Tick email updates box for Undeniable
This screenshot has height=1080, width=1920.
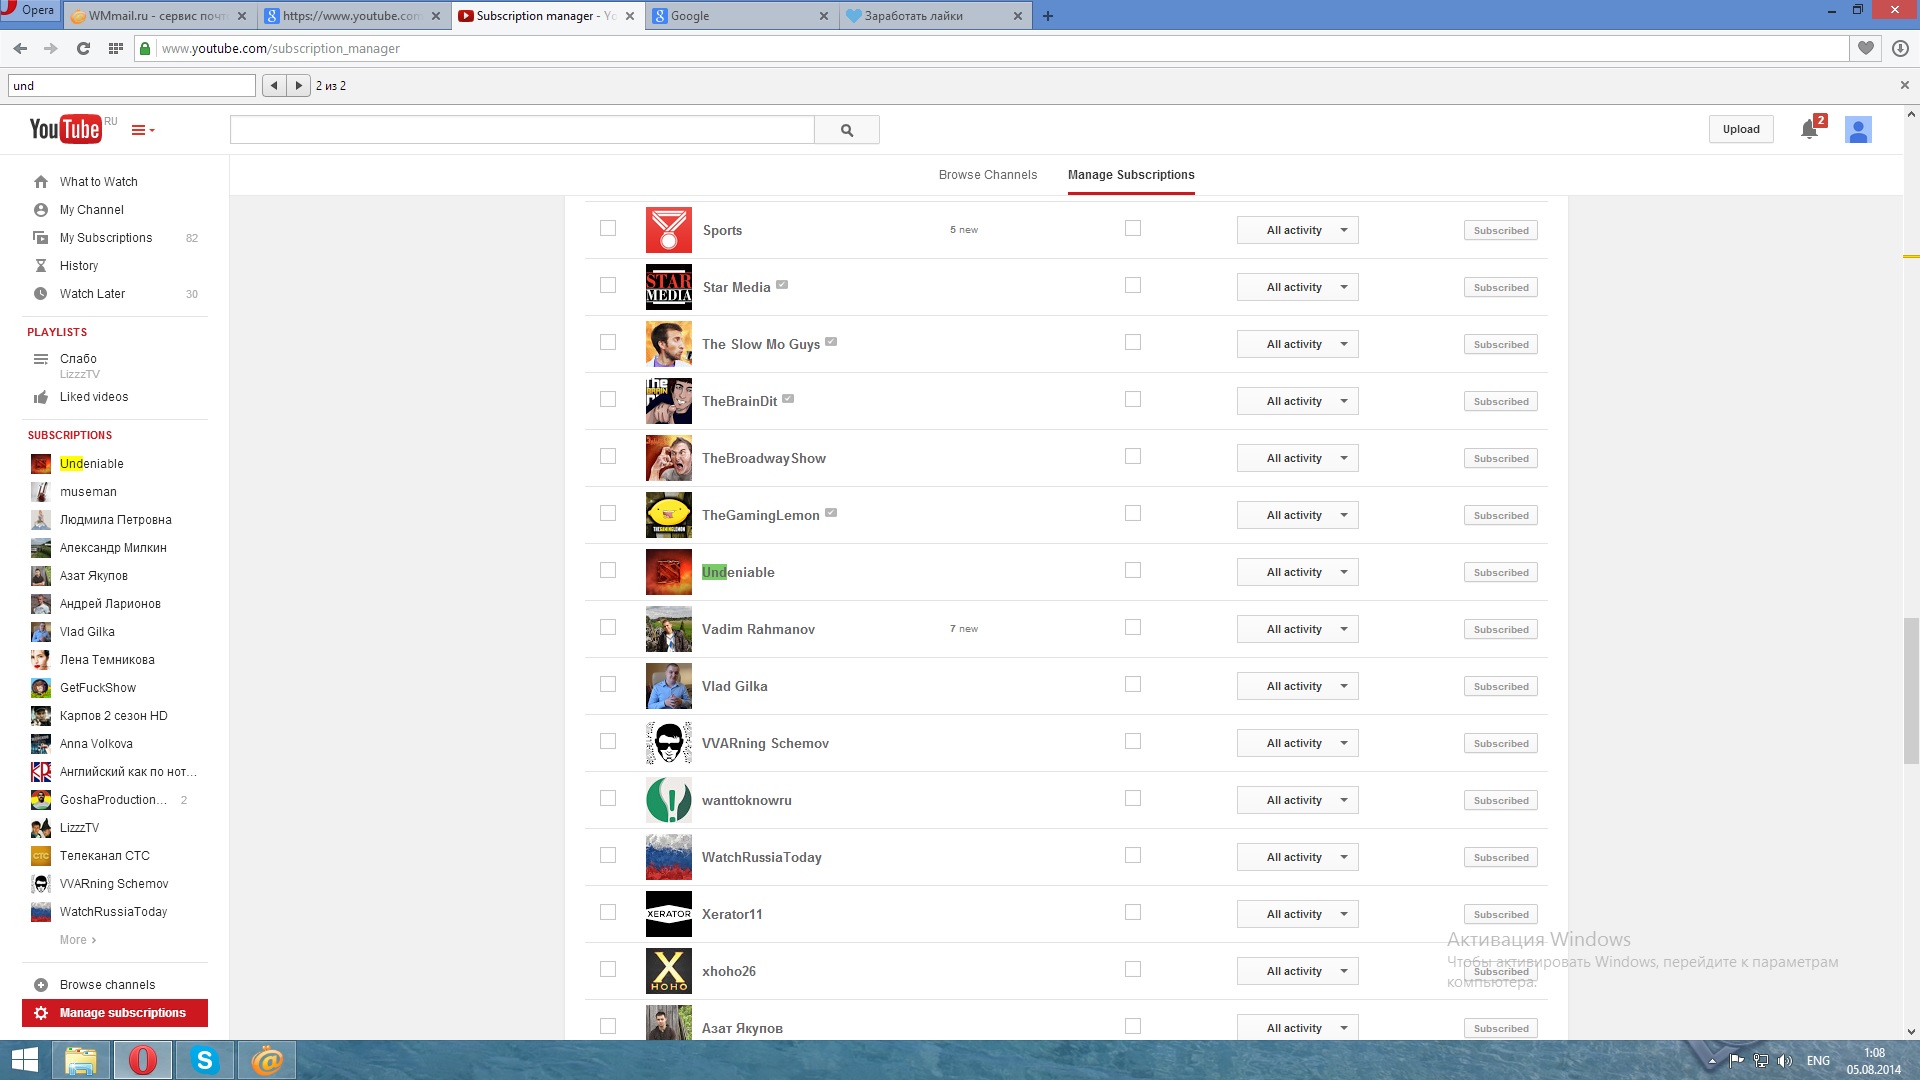[1133, 570]
